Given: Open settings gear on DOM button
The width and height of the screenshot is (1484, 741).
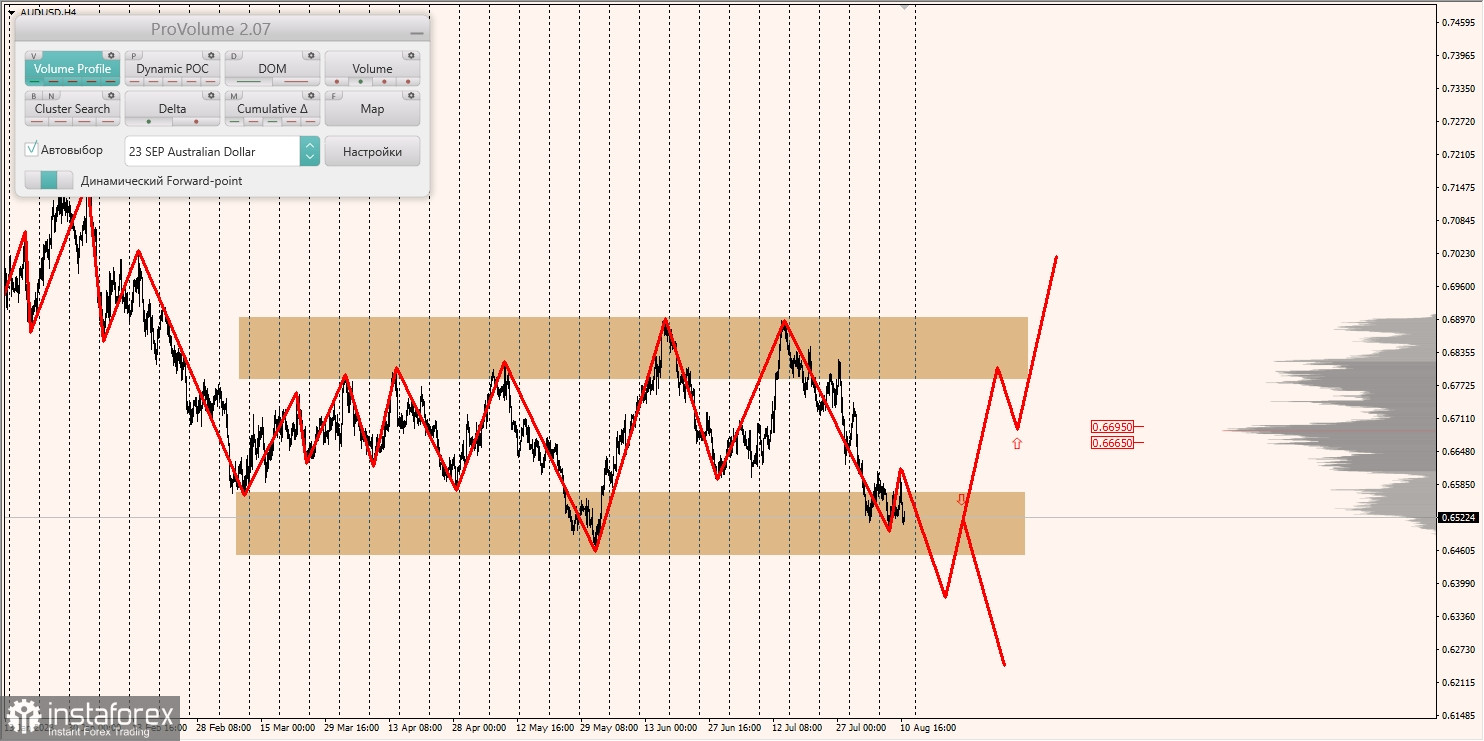Looking at the screenshot, I should click(x=312, y=56).
